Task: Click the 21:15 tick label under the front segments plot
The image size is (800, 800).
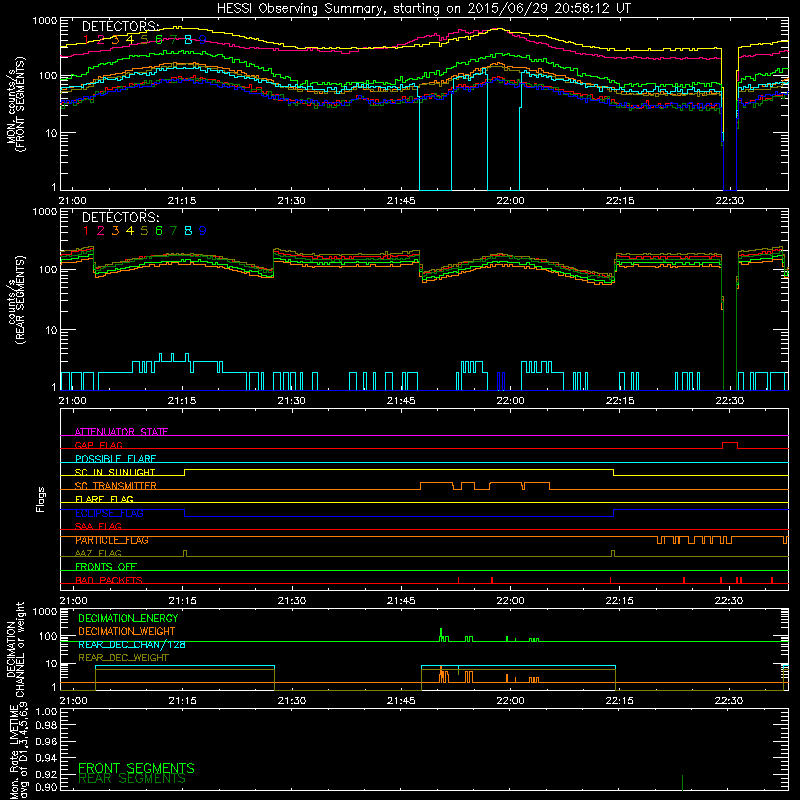Action: pyautogui.click(x=182, y=201)
